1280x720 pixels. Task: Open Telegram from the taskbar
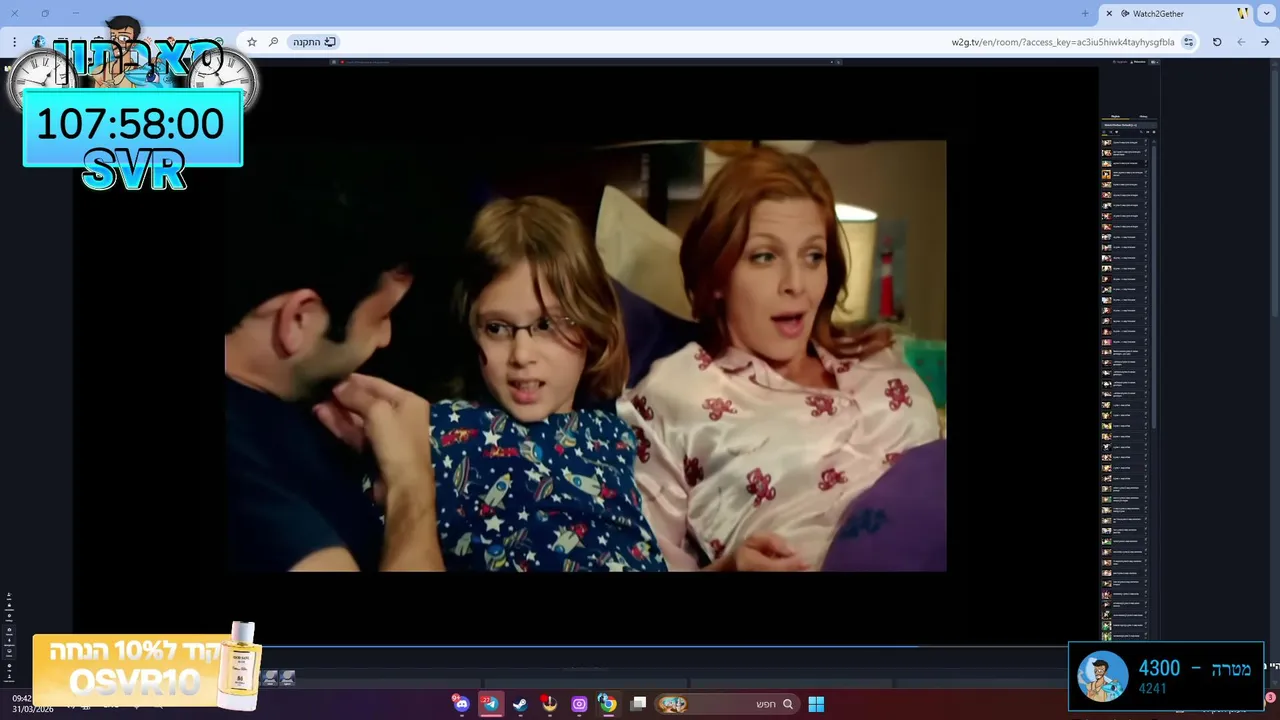point(490,704)
